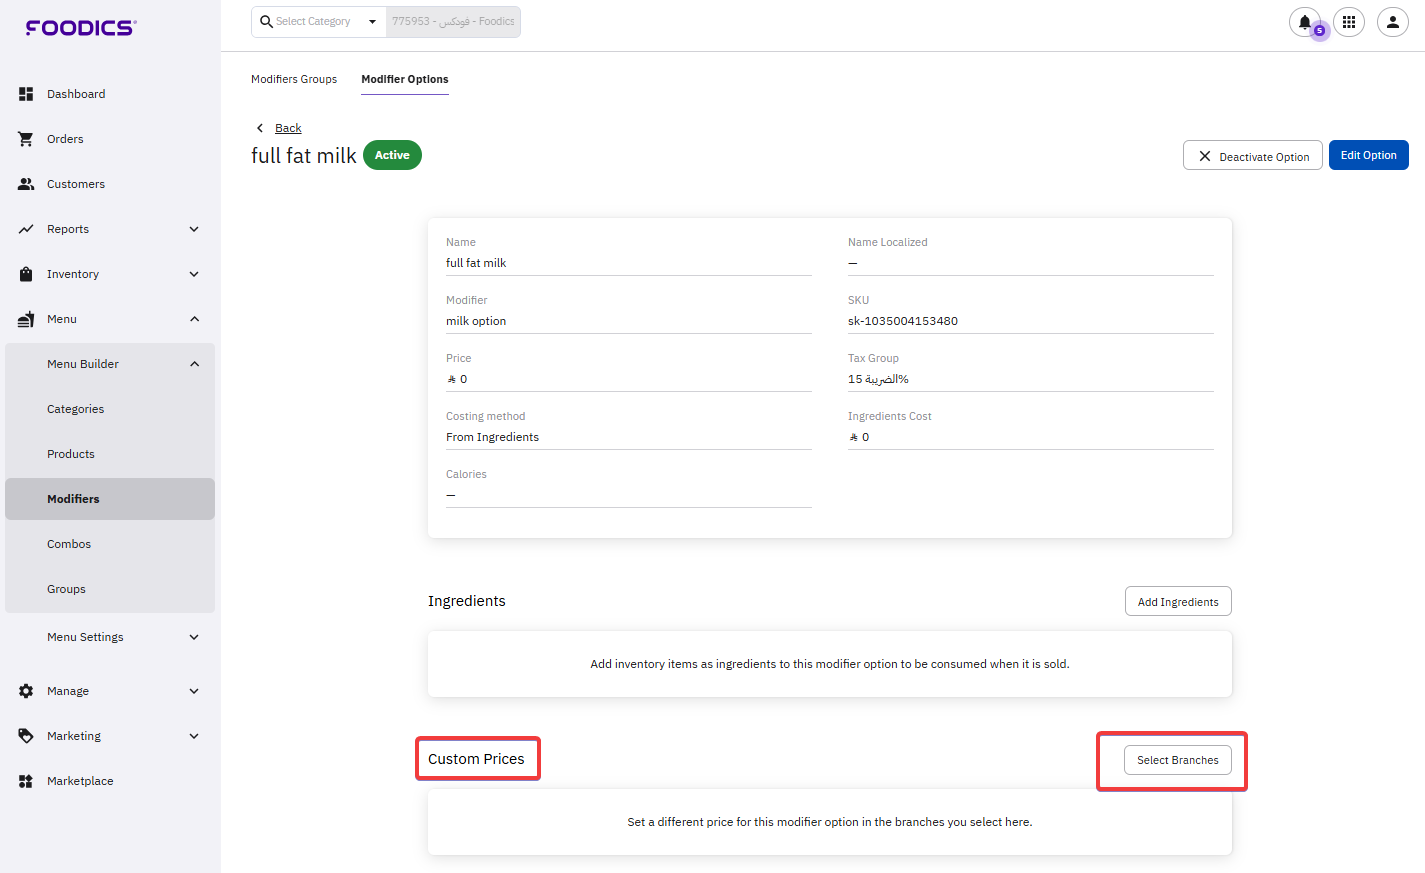Click the Marketplace icon in sidebar
The image size is (1425, 873).
tap(26, 781)
